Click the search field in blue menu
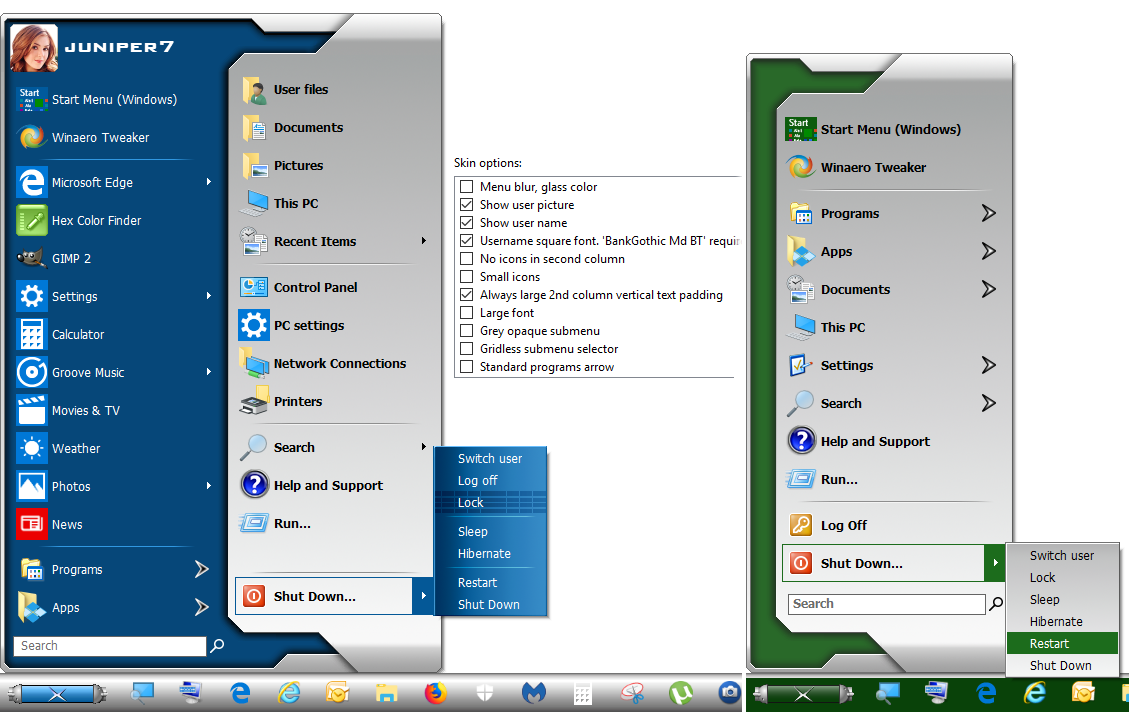The width and height of the screenshot is (1130, 712). pyautogui.click(x=110, y=646)
